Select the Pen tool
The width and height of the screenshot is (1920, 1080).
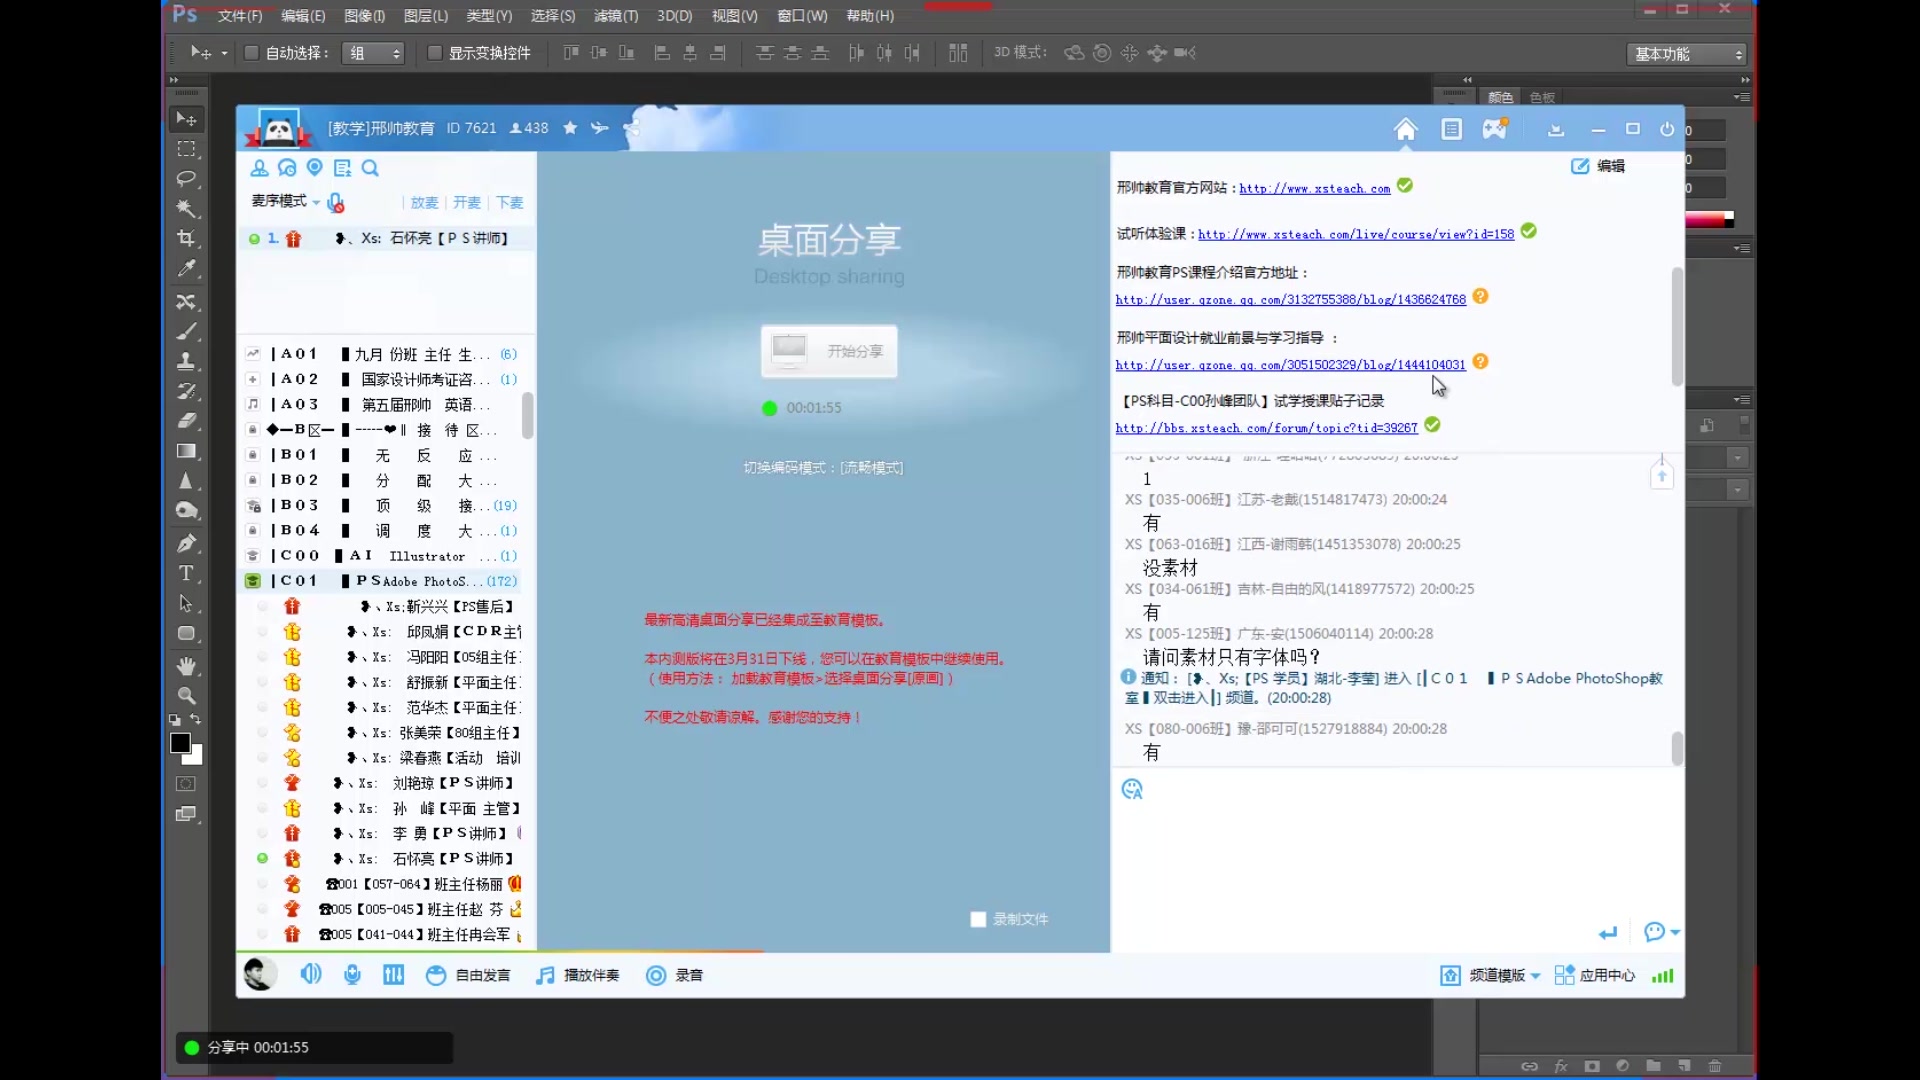[x=187, y=542]
